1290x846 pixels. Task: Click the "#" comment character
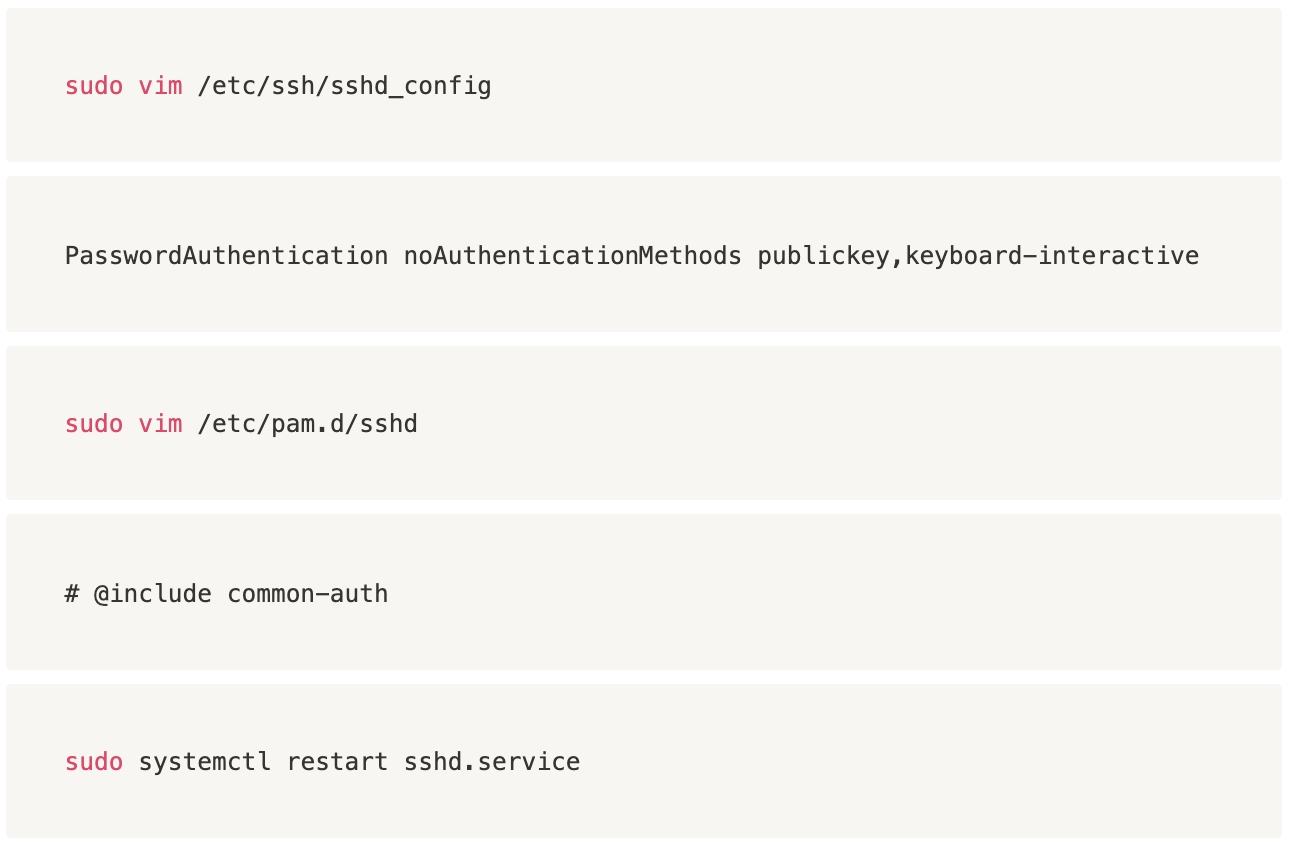click(x=72, y=594)
